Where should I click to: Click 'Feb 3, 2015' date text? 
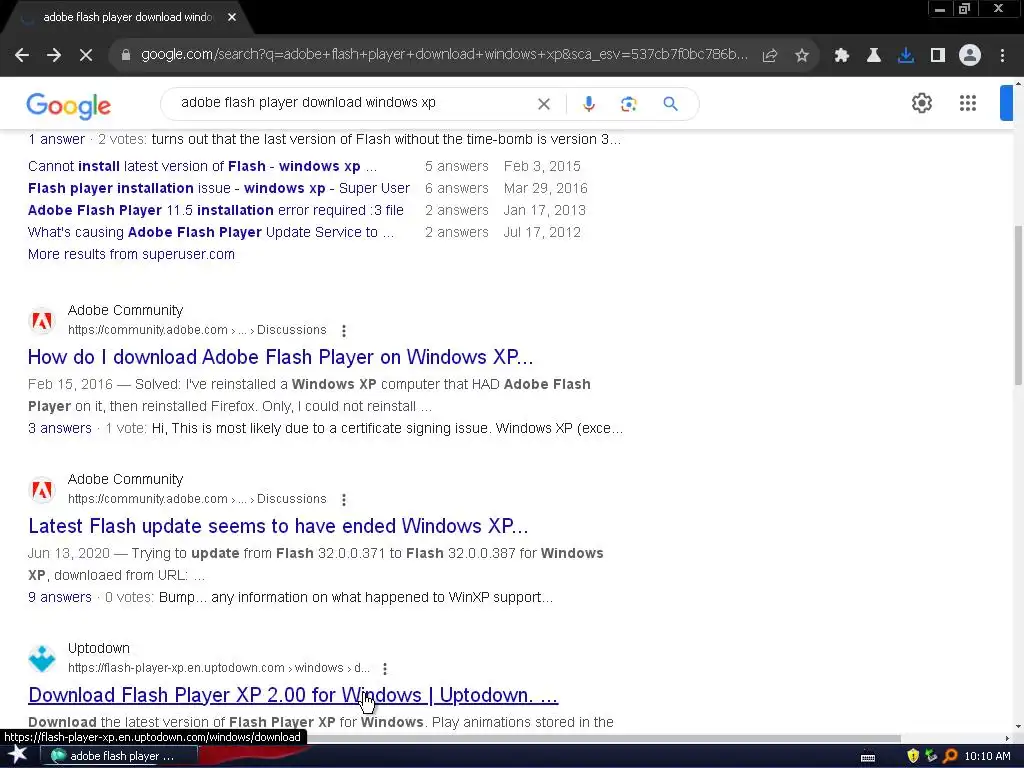pos(542,167)
